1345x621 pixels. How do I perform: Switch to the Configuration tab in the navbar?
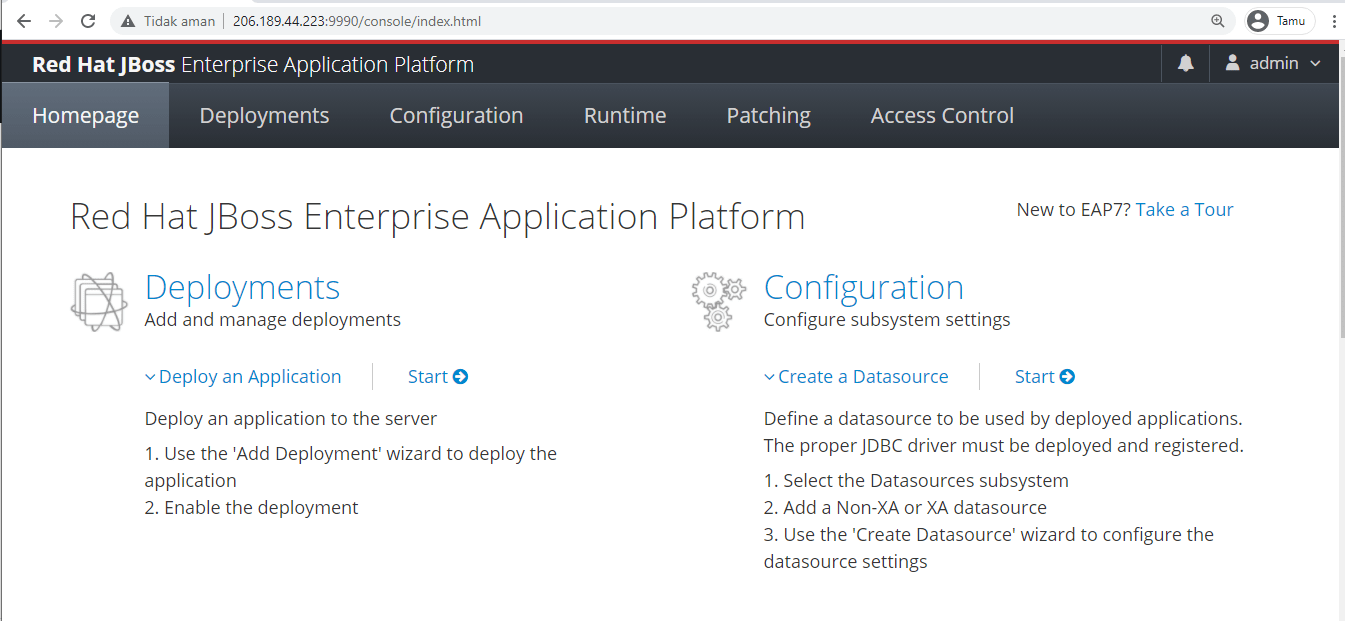pyautogui.click(x=456, y=116)
